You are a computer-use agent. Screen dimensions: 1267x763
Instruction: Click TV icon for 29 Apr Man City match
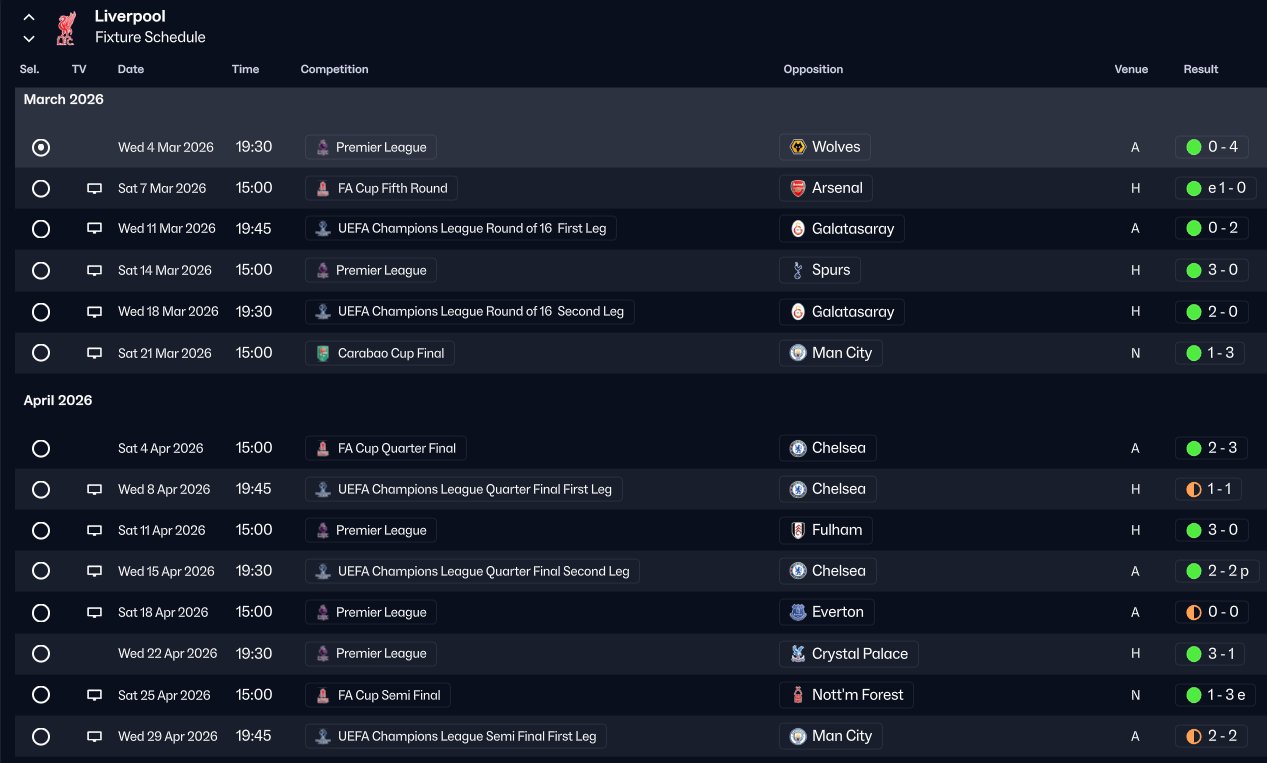[x=95, y=736]
